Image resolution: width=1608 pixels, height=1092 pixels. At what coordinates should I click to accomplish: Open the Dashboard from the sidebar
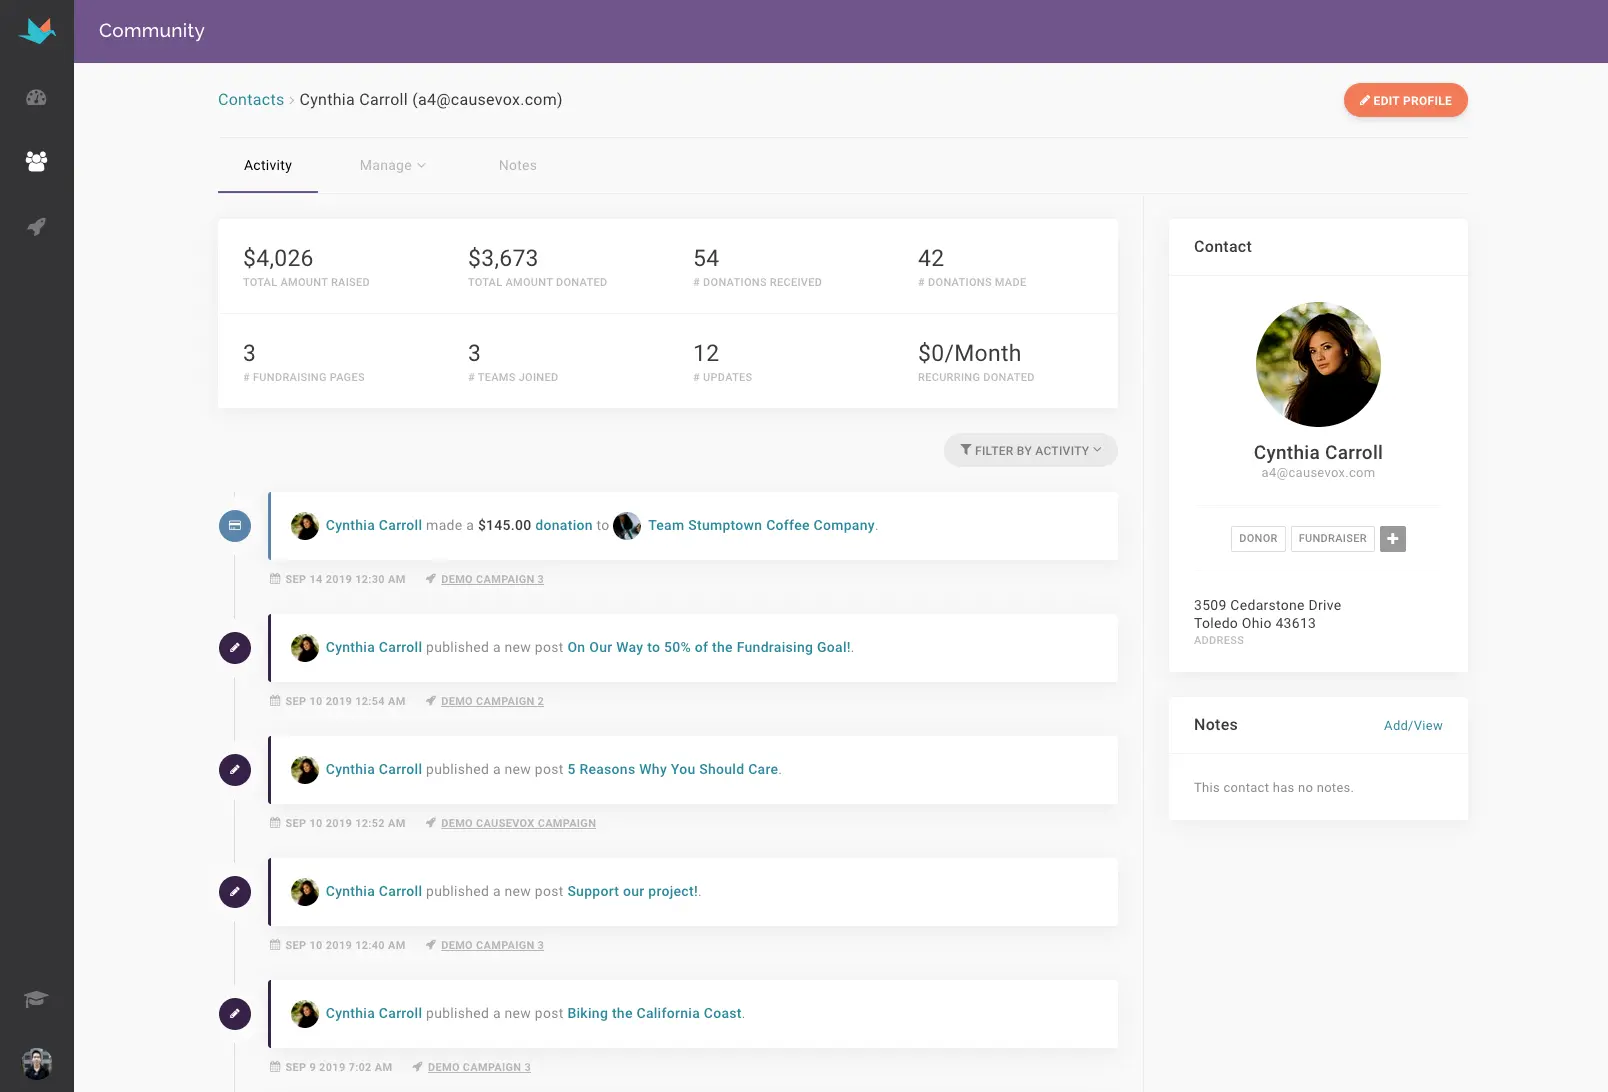[x=36, y=97]
